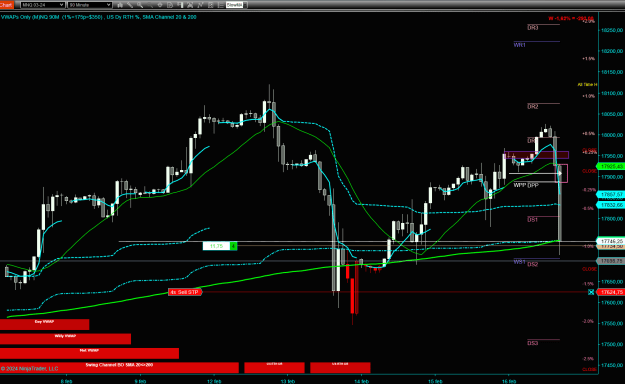The width and height of the screenshot is (625, 384).
Task: Click the DS3 pivot label
Action: [533, 343]
